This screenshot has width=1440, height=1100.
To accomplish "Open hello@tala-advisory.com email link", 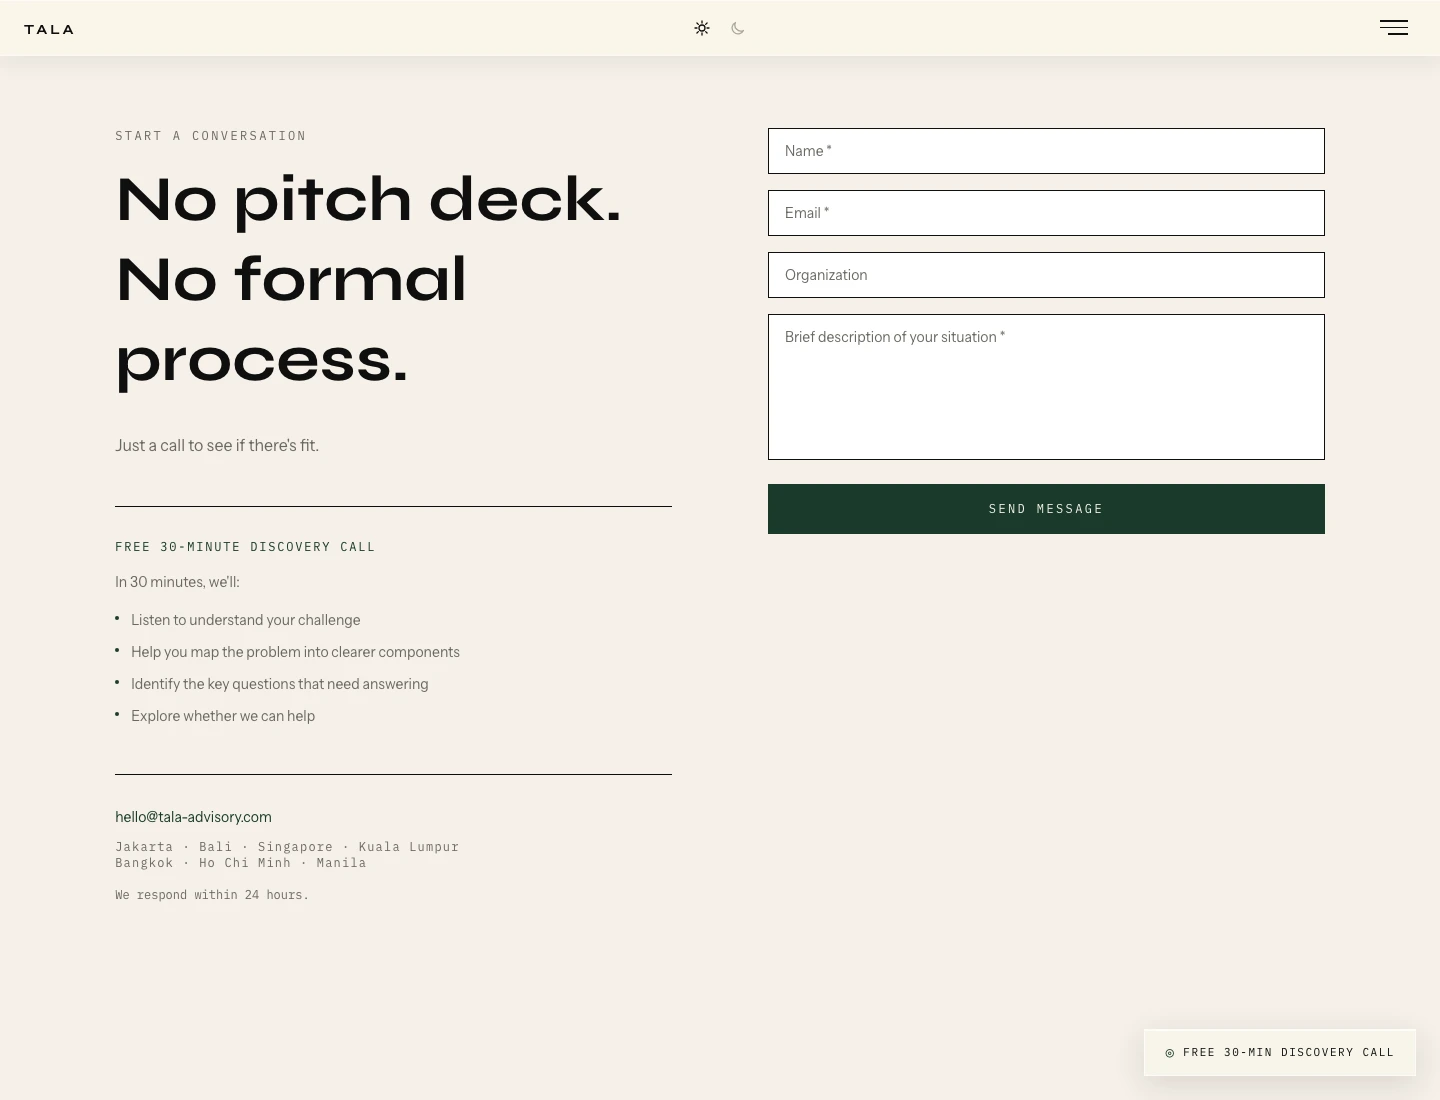I will [x=193, y=817].
